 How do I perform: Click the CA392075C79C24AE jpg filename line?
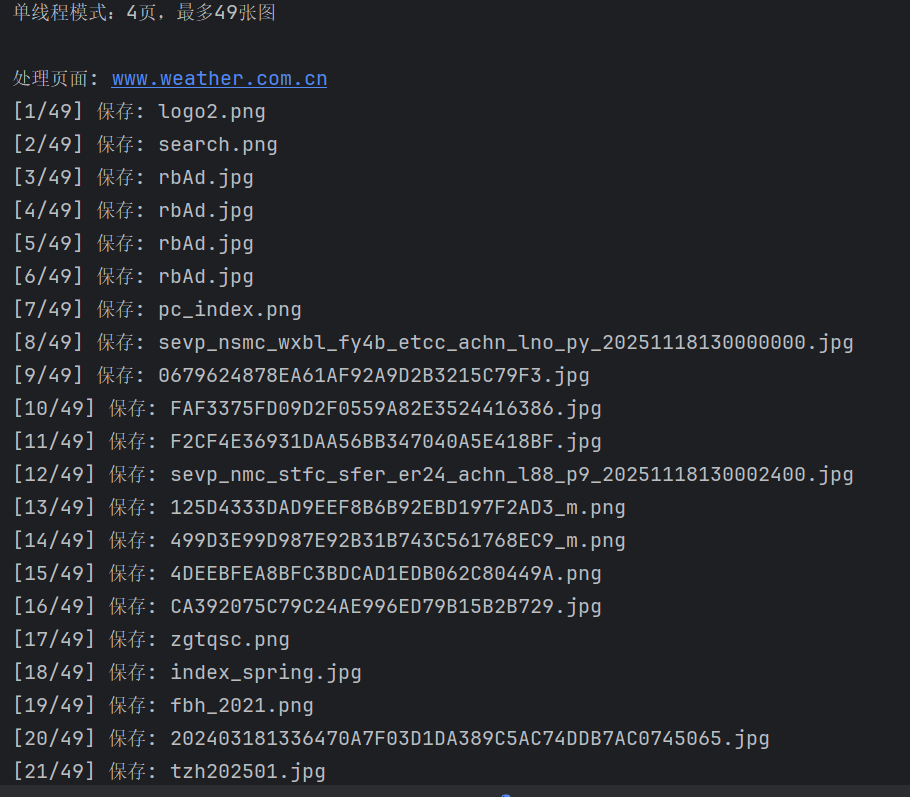tap(307, 607)
